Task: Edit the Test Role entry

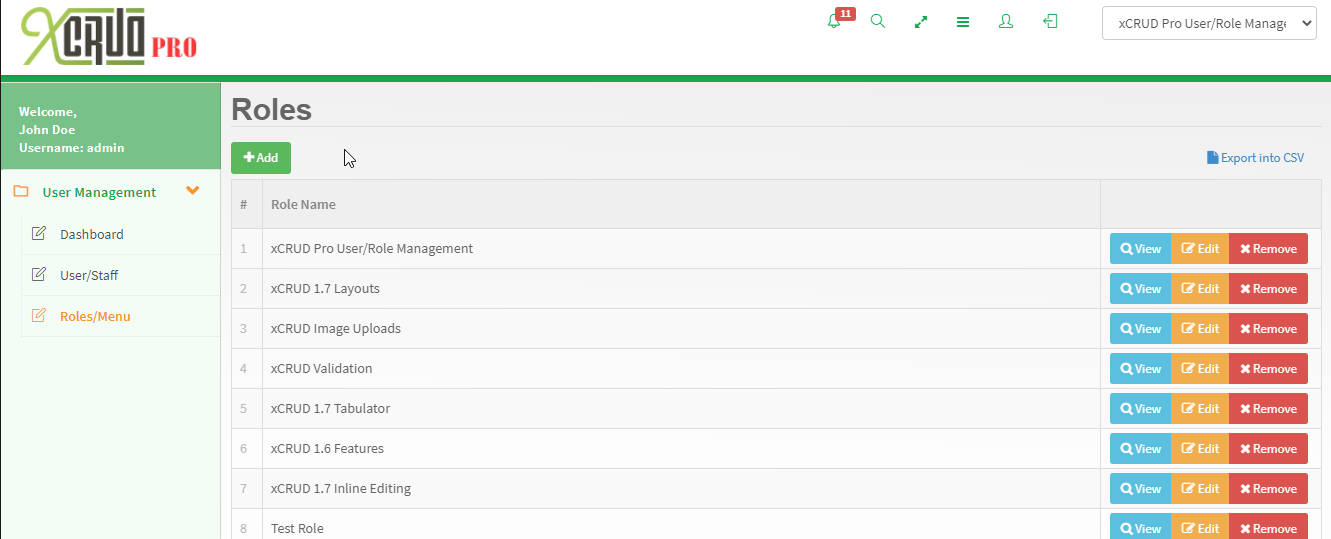Action: pyautogui.click(x=1200, y=528)
